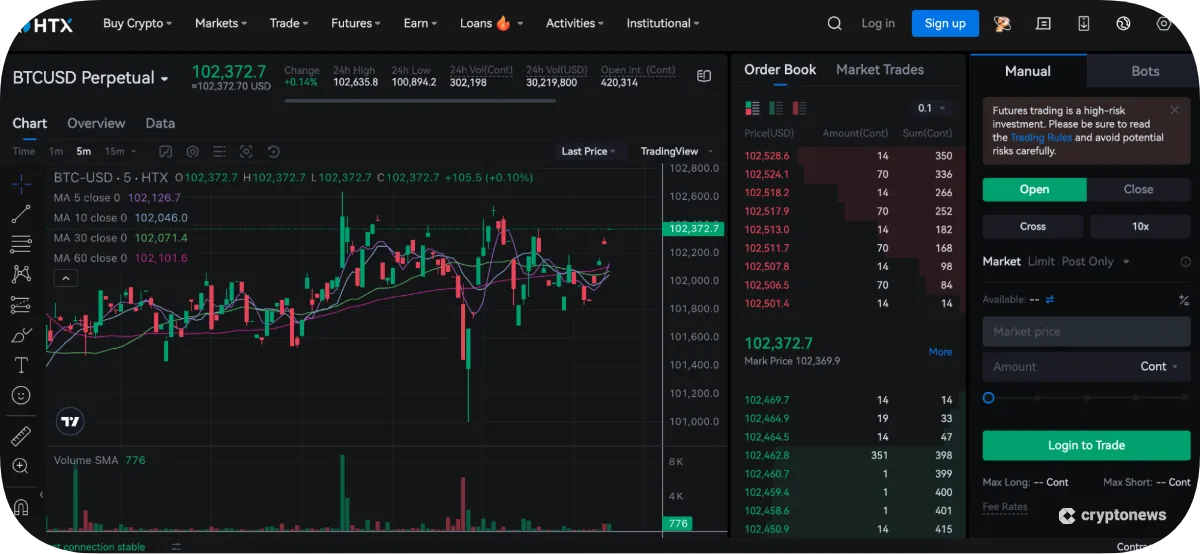Screen dimensions: 1200x554
Task: Switch to the Overview tab
Action: click(x=96, y=123)
